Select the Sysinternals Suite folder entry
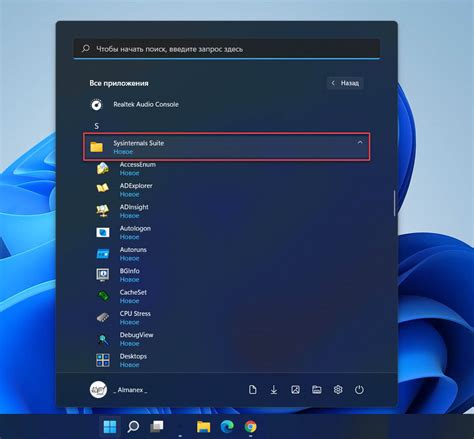The width and height of the screenshot is (474, 439). point(226,147)
